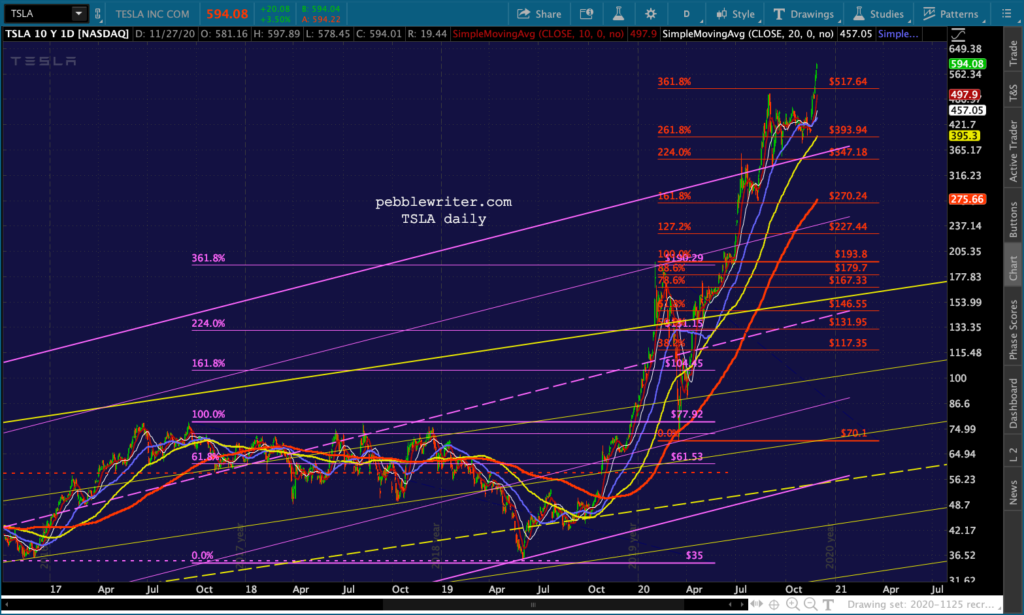Click the +20.08 net change value
The width and height of the screenshot is (1024, 615).
(274, 9)
